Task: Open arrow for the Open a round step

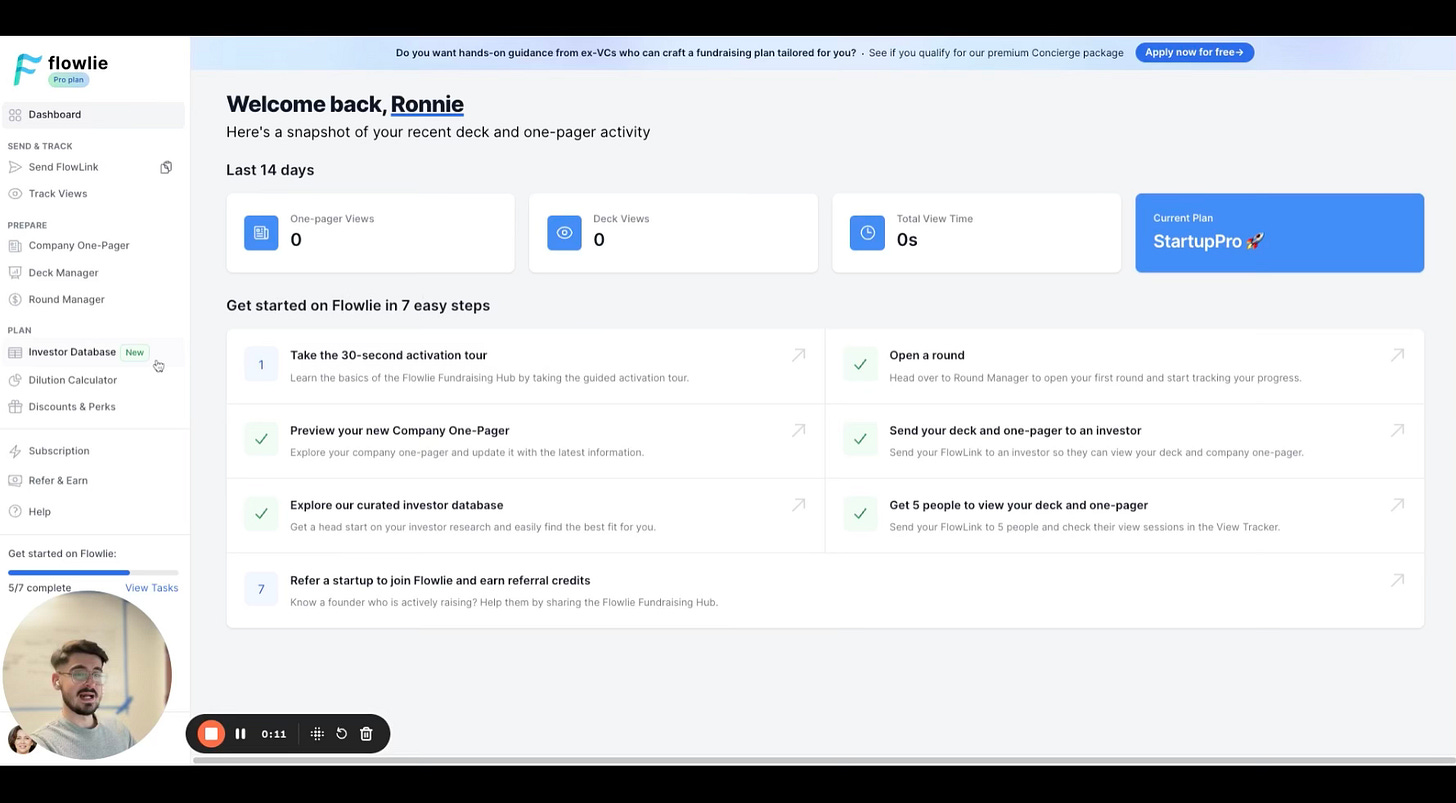Action: (1397, 355)
